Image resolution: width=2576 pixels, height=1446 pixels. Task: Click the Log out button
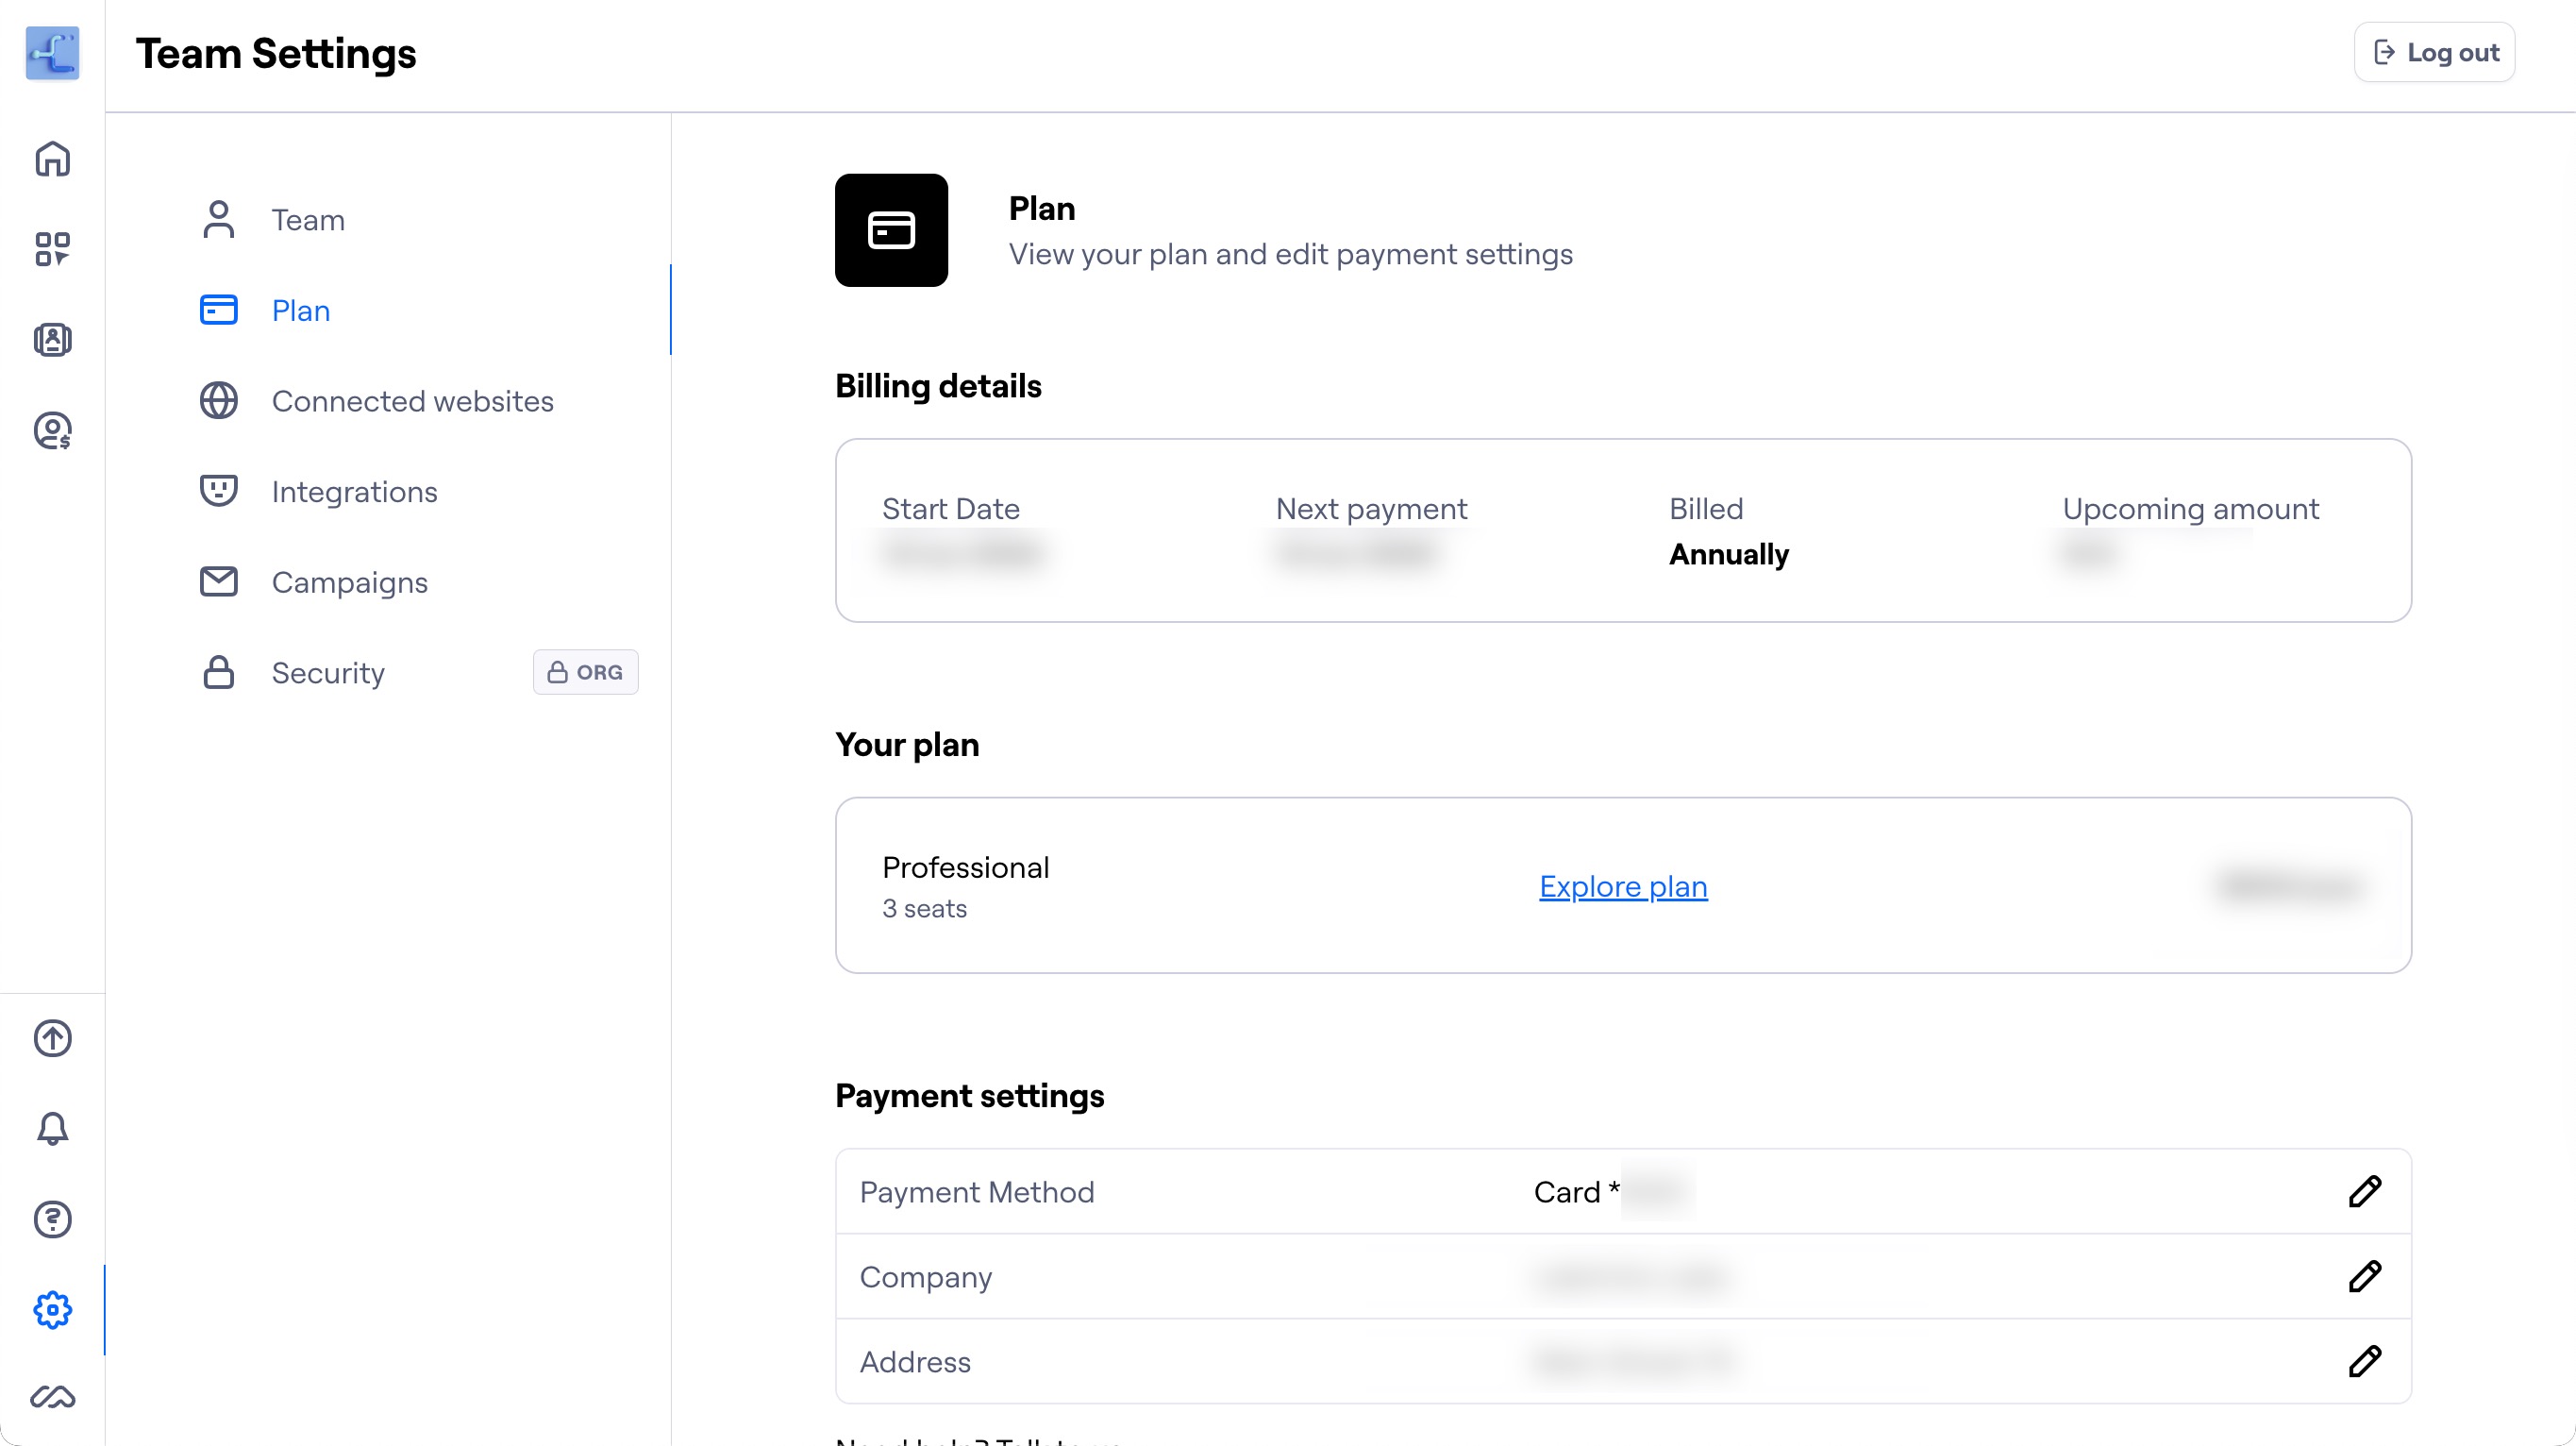pyautogui.click(x=2434, y=52)
